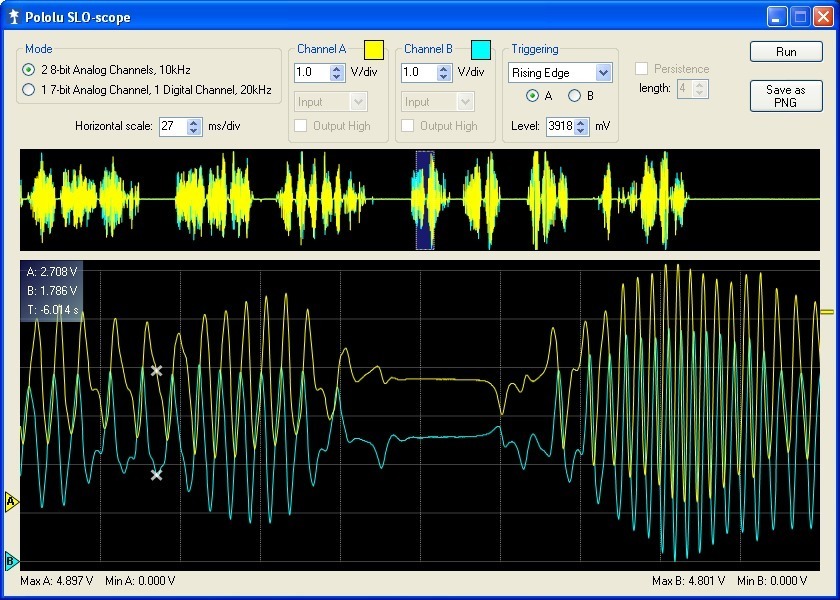Select 2 8-bit Analog Channels mode
Viewport: 840px width, 600px height.
29,69
